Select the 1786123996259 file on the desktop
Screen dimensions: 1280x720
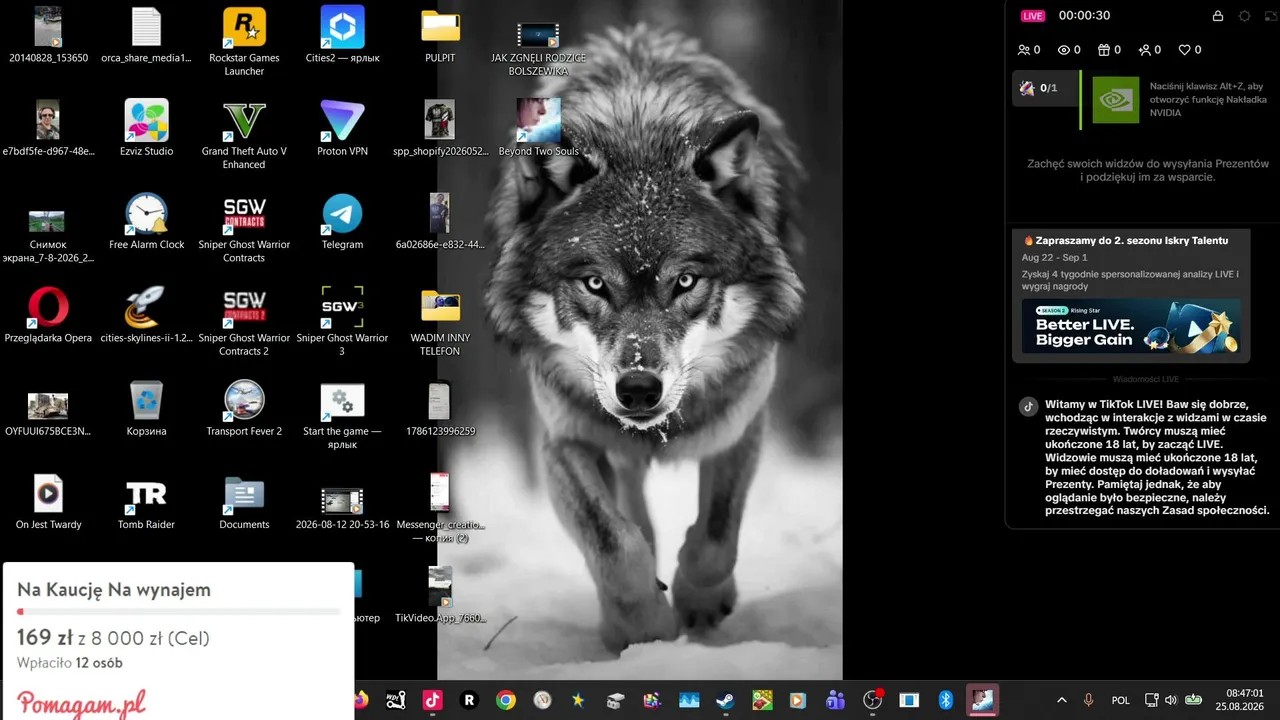point(440,407)
